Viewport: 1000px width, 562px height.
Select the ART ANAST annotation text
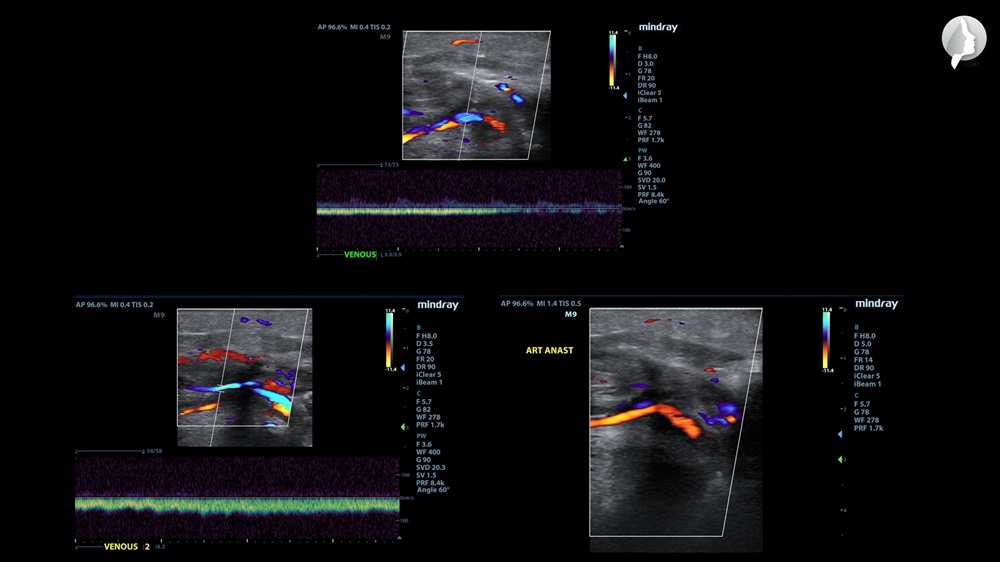(548, 351)
